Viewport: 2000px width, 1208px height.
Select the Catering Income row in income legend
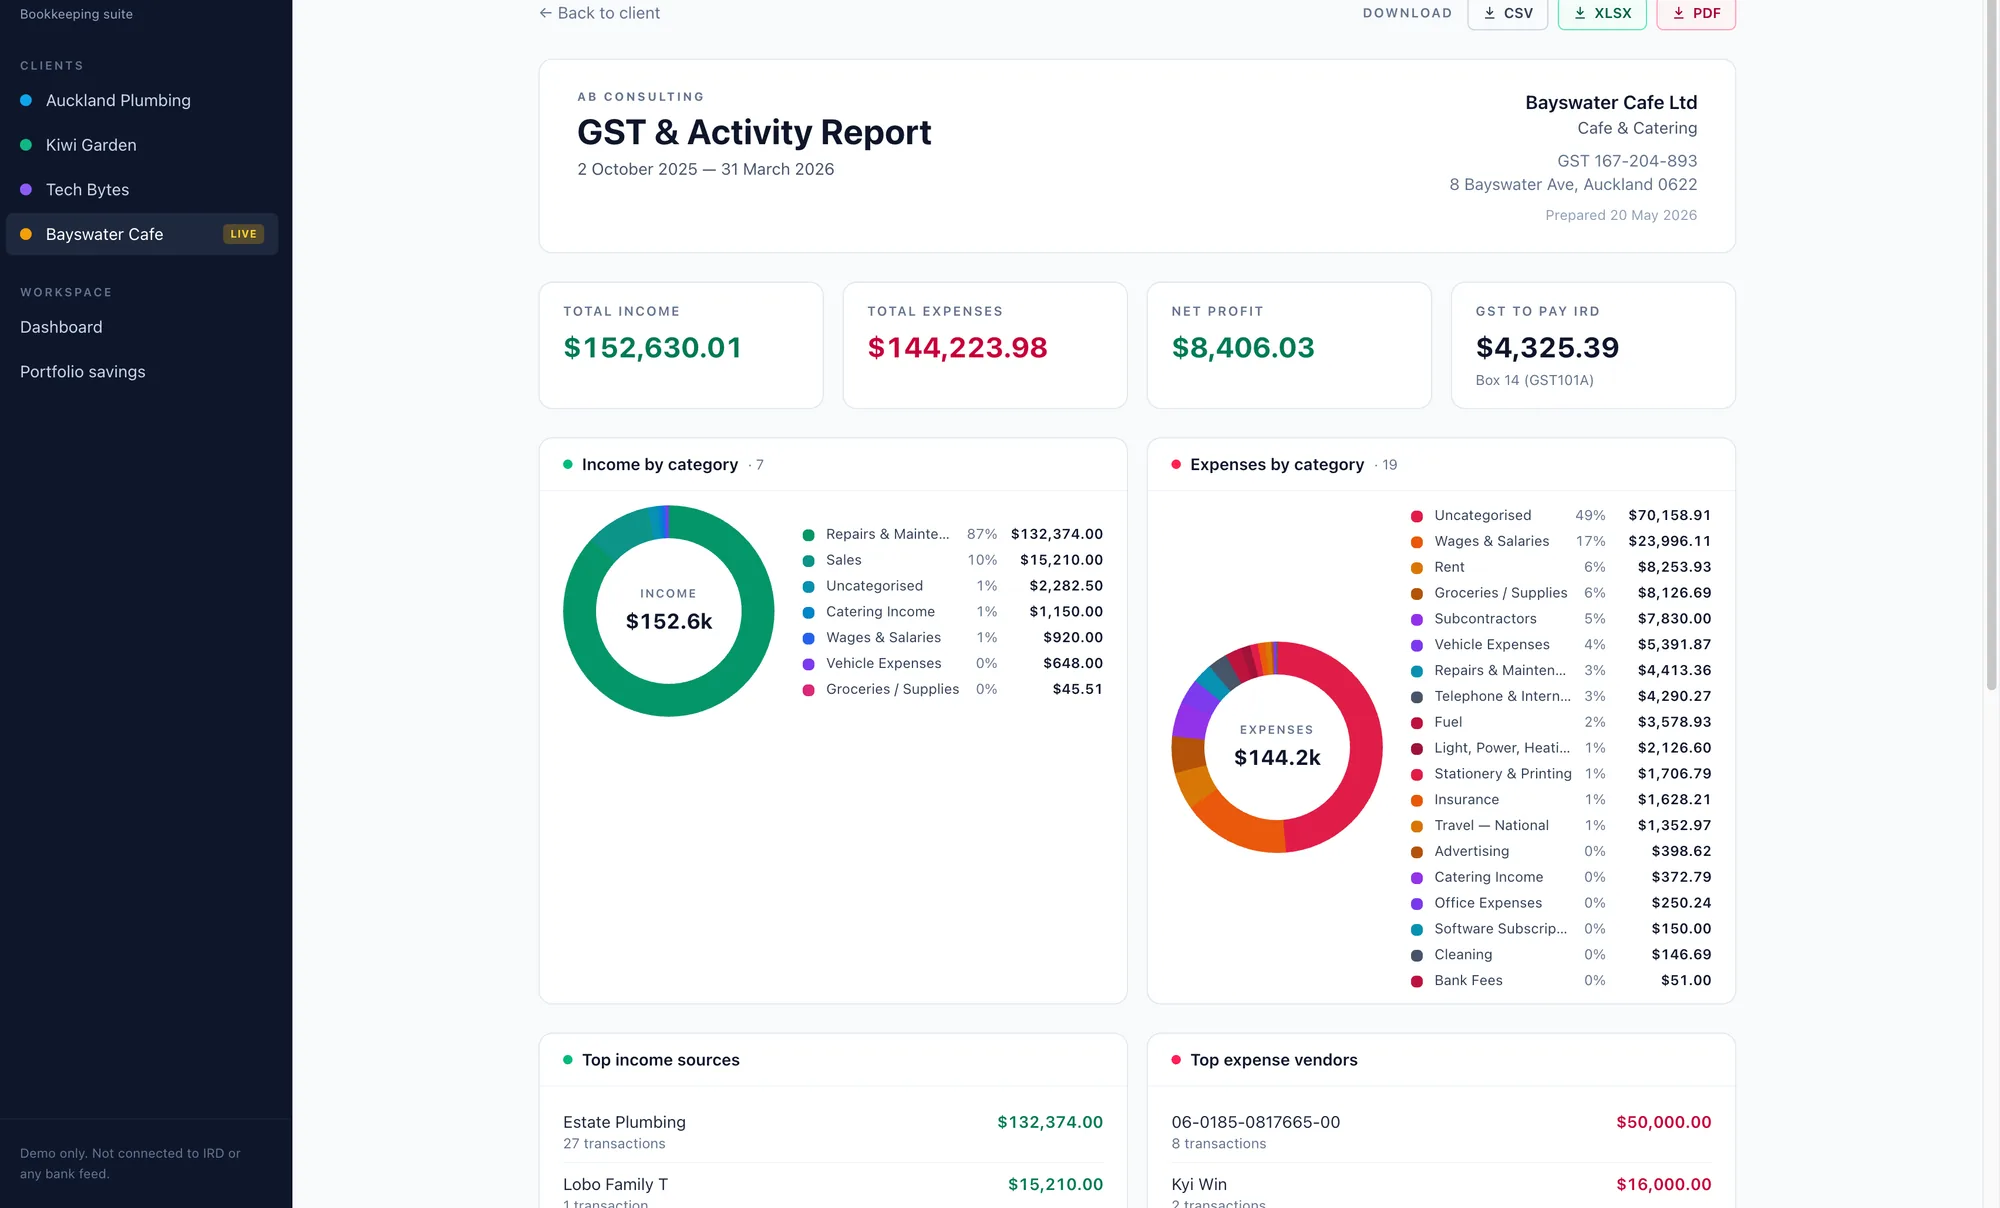[952, 612]
